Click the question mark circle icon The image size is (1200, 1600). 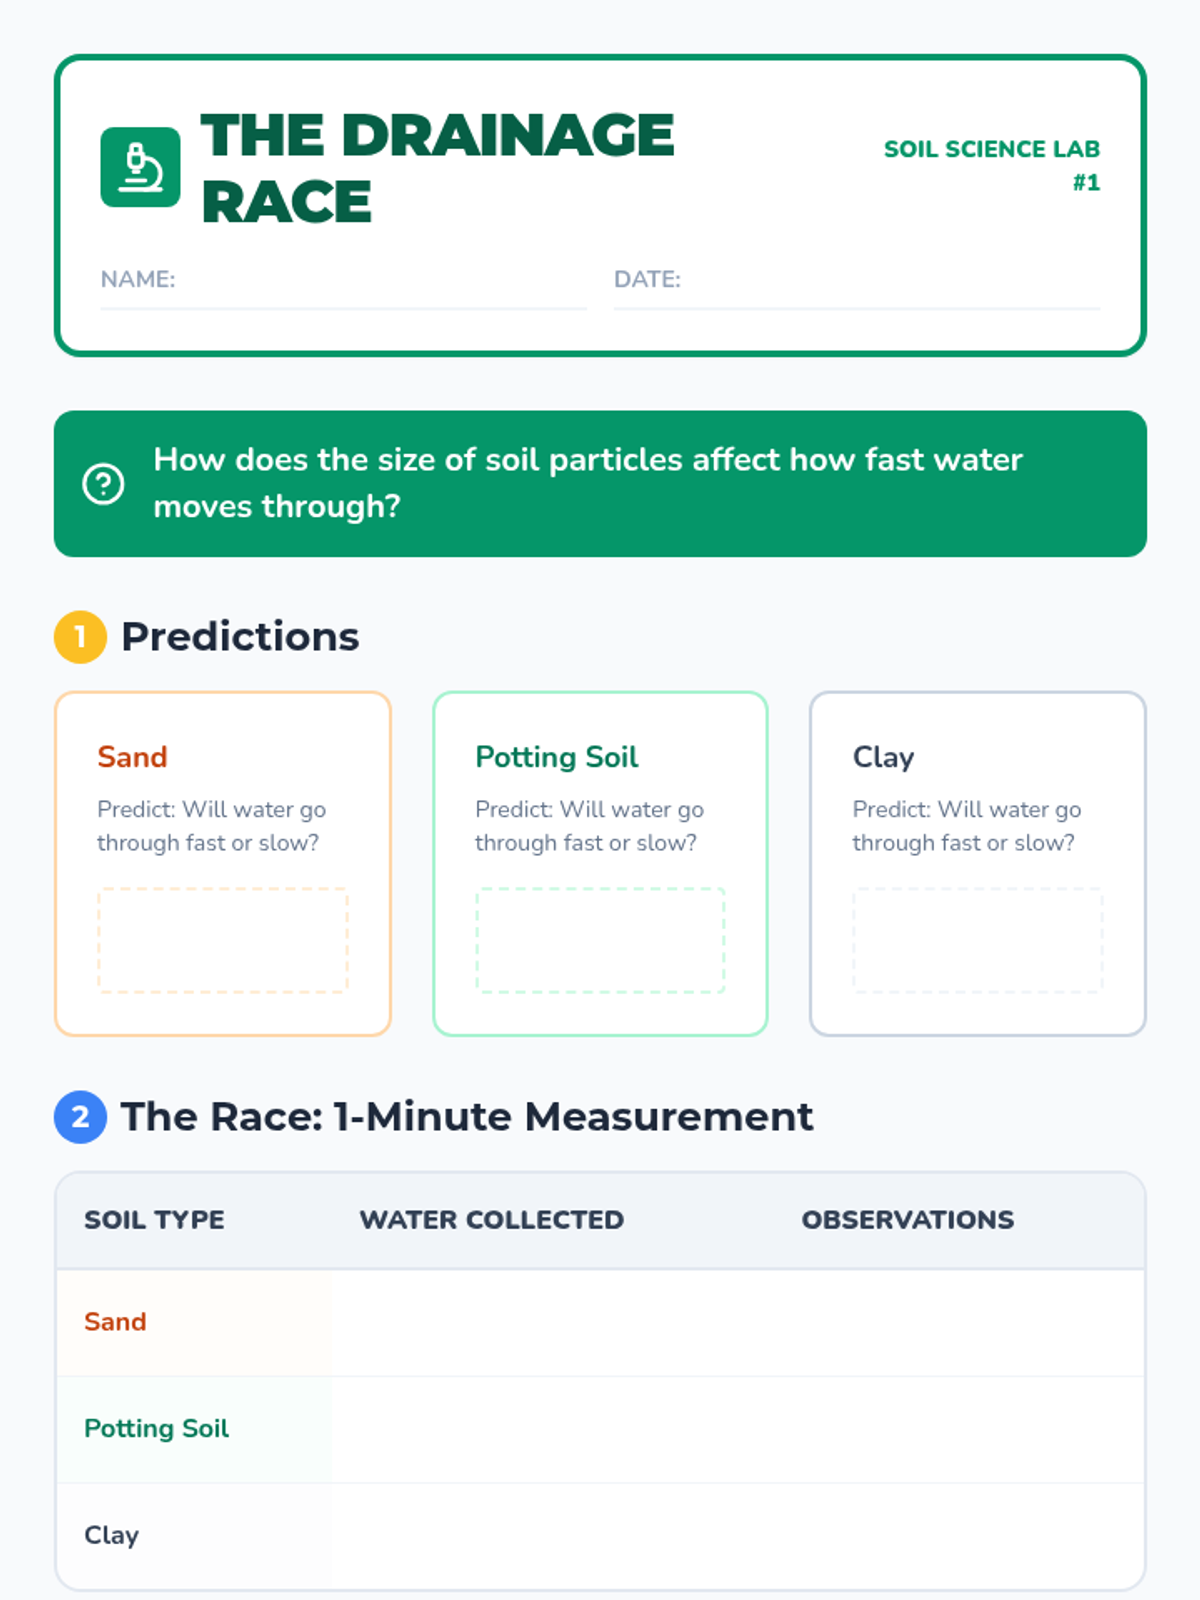(103, 484)
